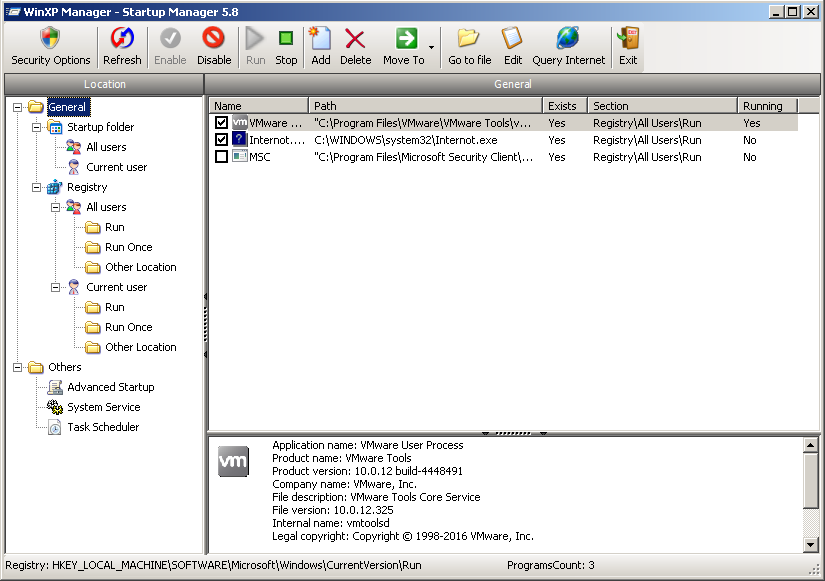Viewport: 825px width, 581px height.
Task: Select System Service in the tree
Action: pyautogui.click(x=103, y=407)
